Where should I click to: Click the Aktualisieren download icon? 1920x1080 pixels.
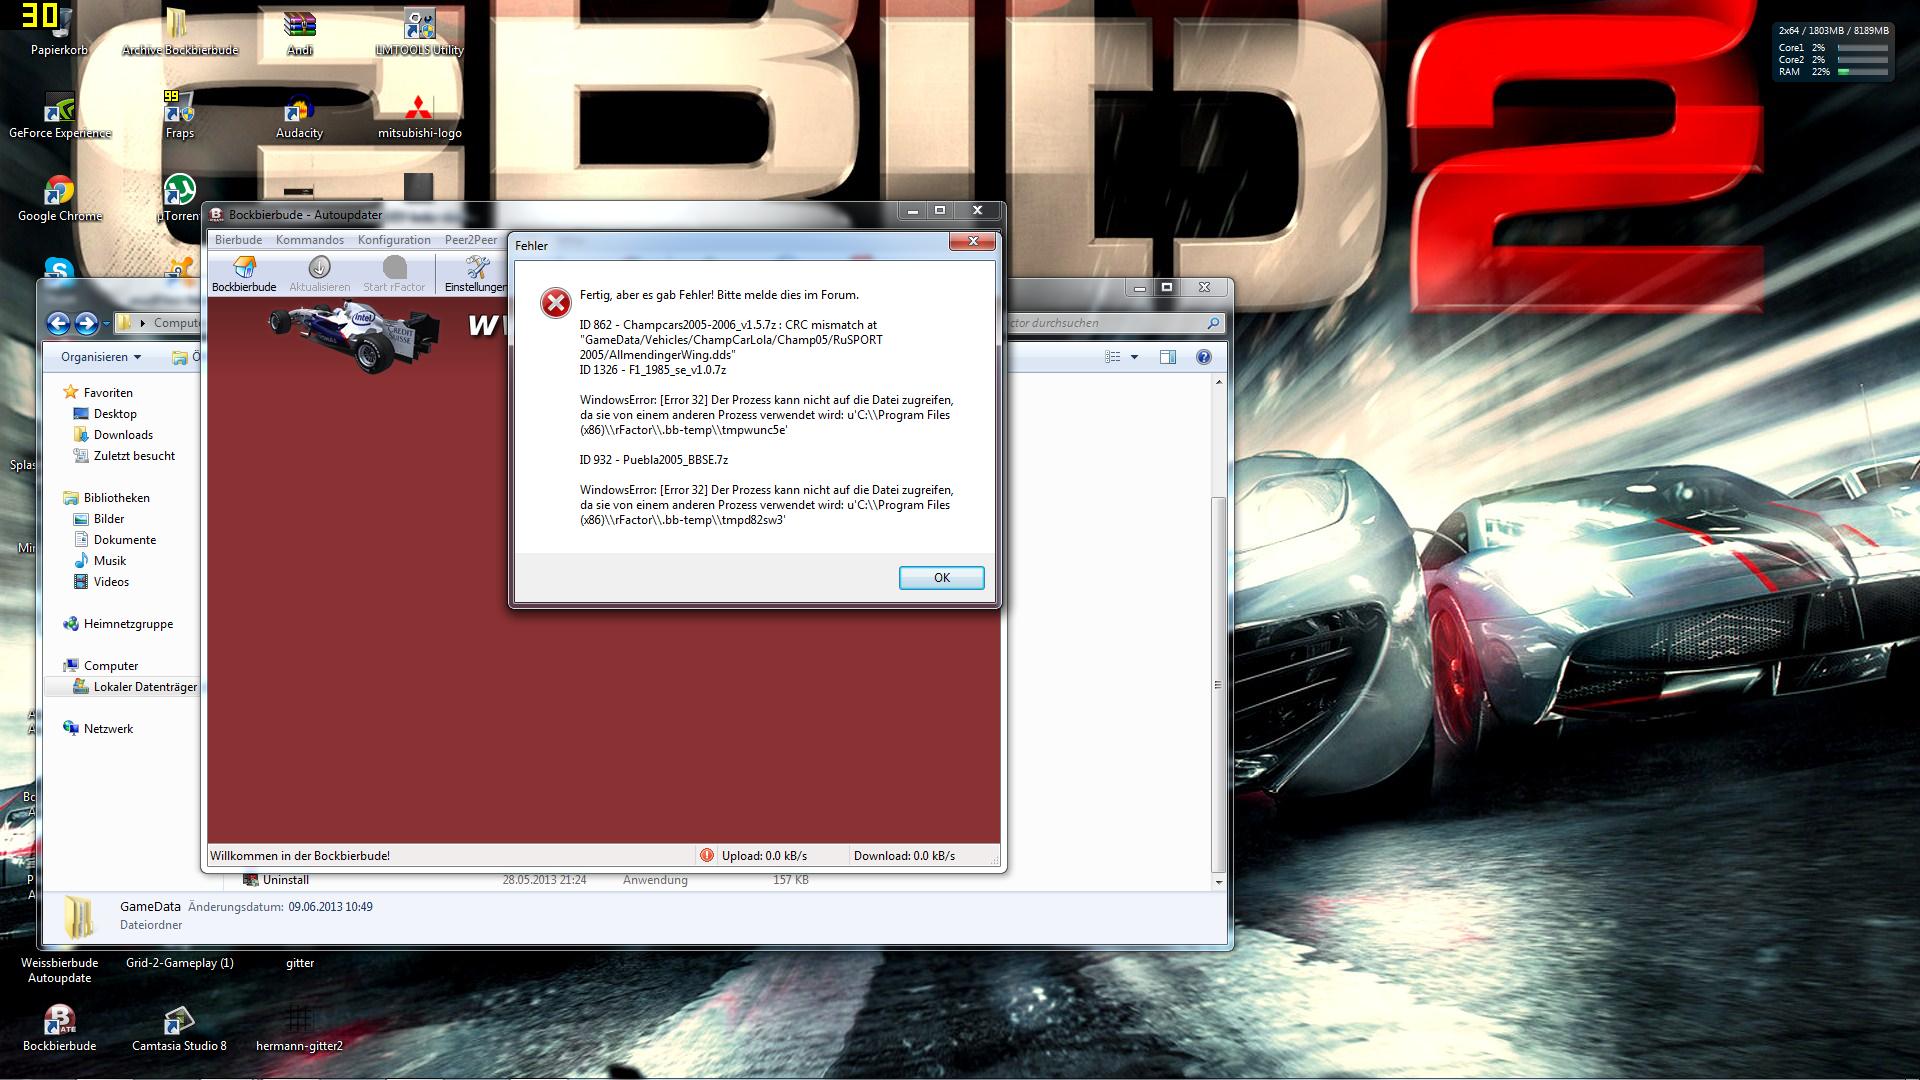[x=320, y=268]
